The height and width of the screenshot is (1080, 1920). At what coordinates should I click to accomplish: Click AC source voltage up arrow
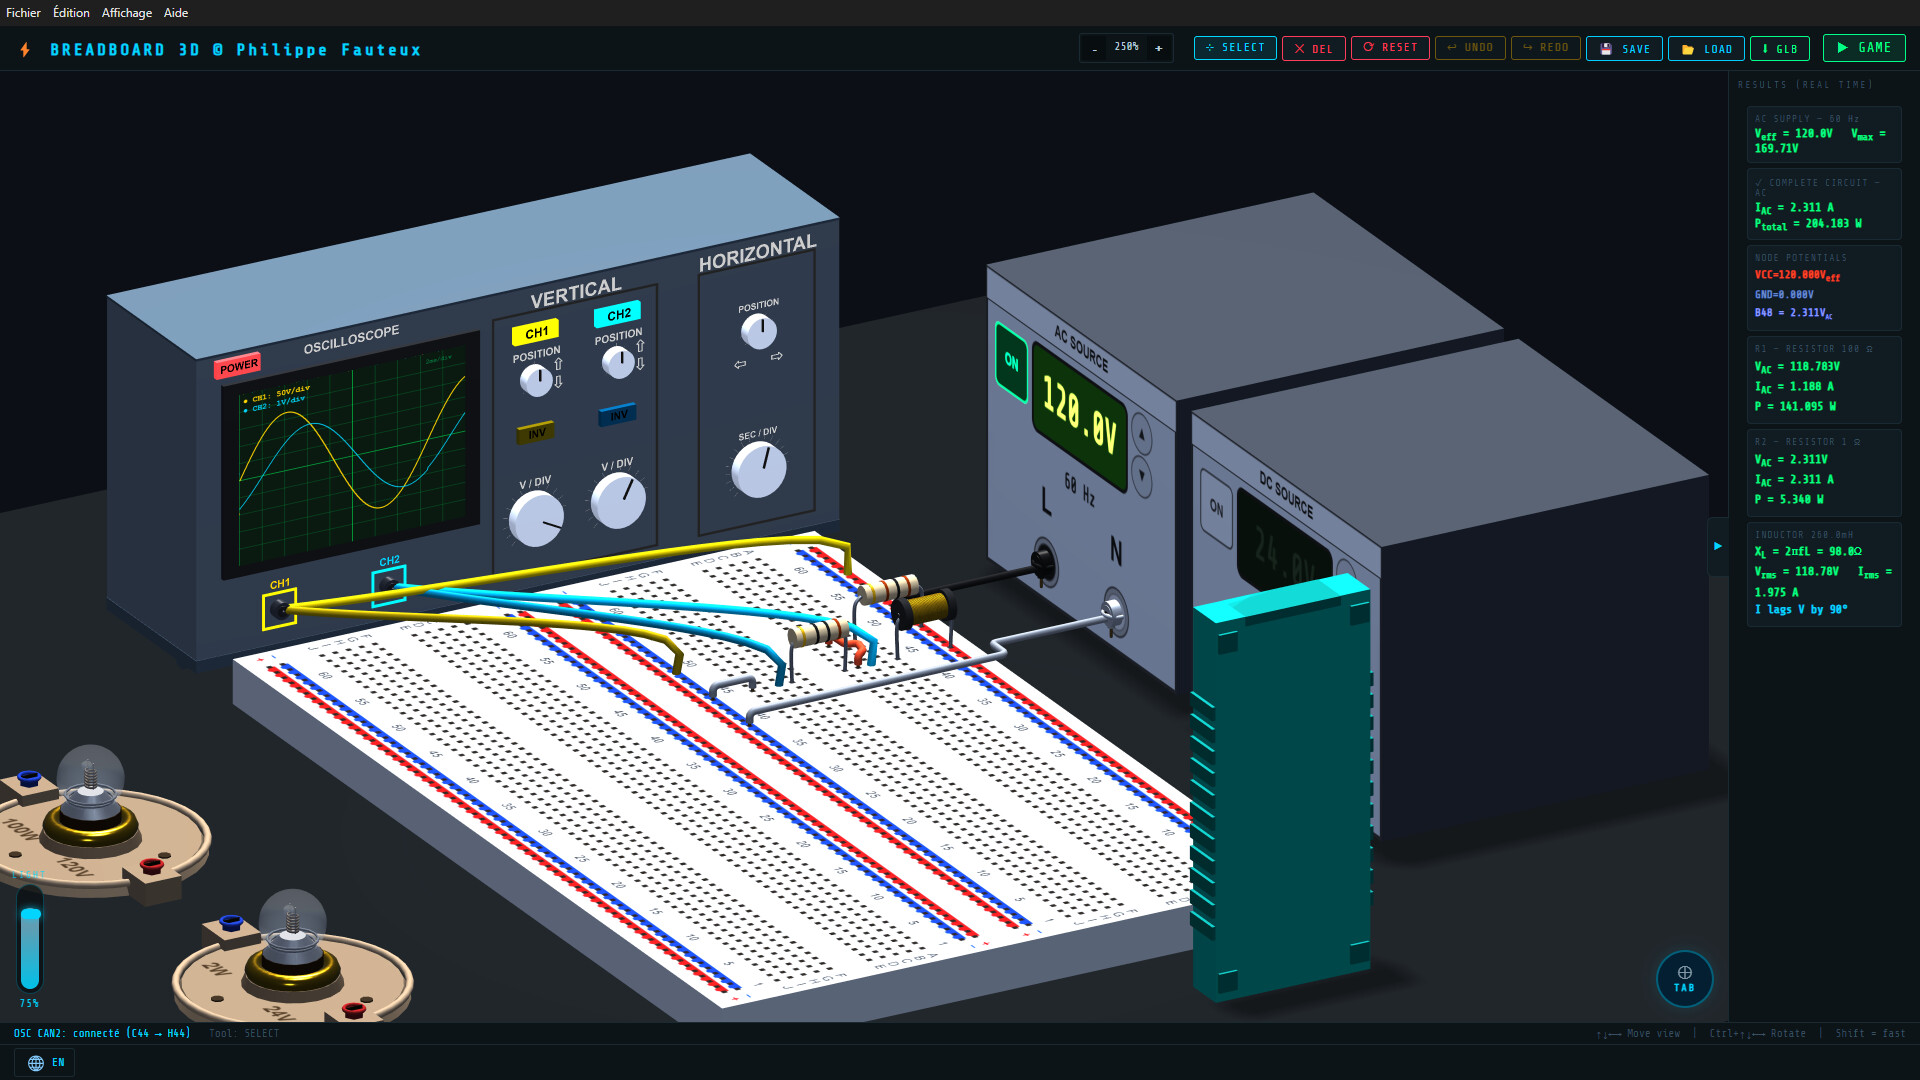[1142, 436]
